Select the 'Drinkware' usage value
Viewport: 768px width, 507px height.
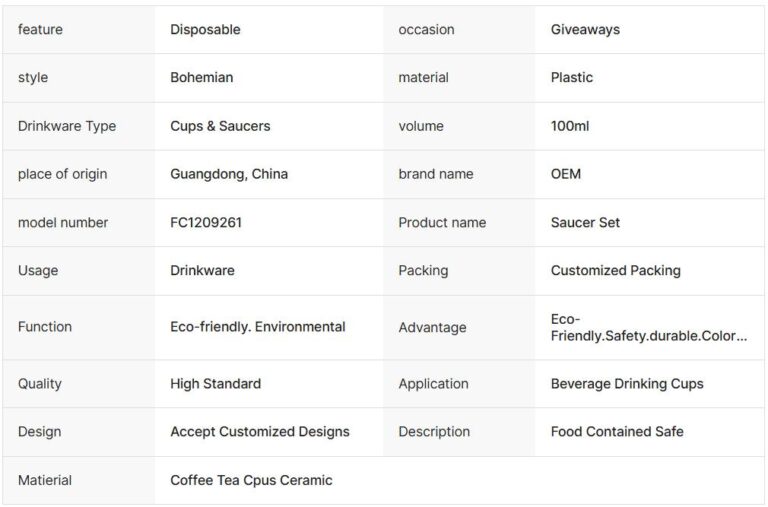[x=202, y=270]
